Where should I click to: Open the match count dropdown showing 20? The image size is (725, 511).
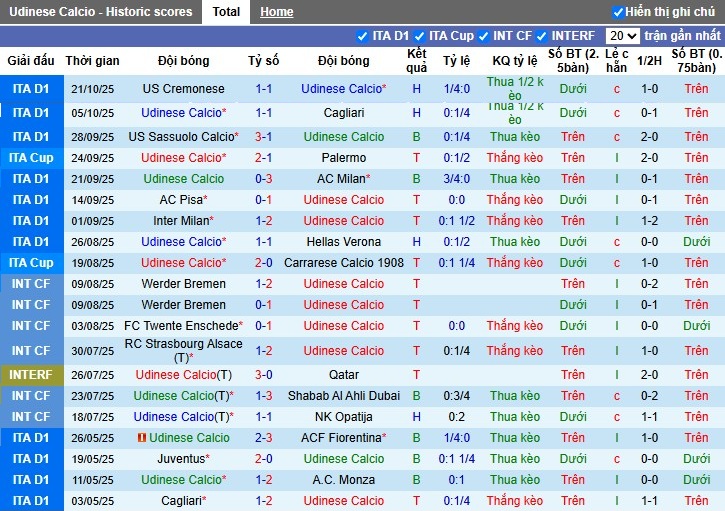622,36
